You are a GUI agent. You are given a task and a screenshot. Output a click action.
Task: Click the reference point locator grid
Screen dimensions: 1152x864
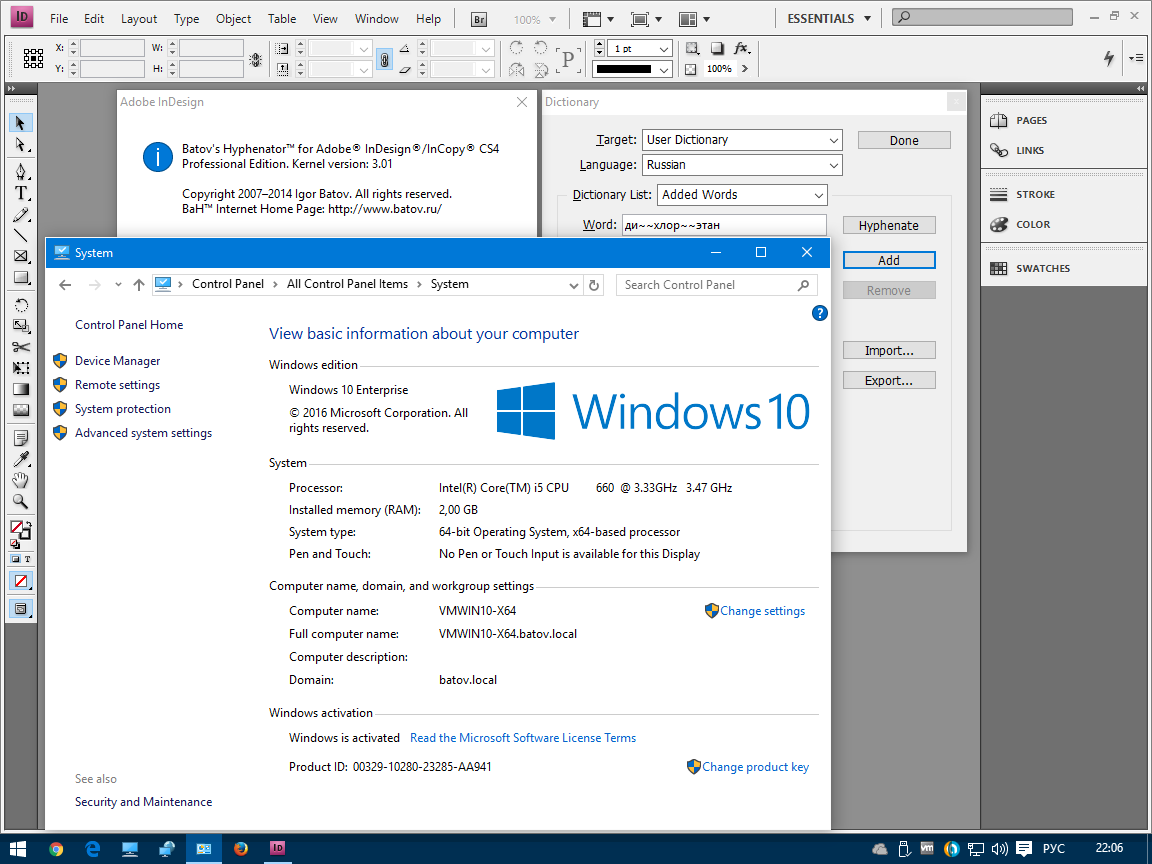coord(33,59)
